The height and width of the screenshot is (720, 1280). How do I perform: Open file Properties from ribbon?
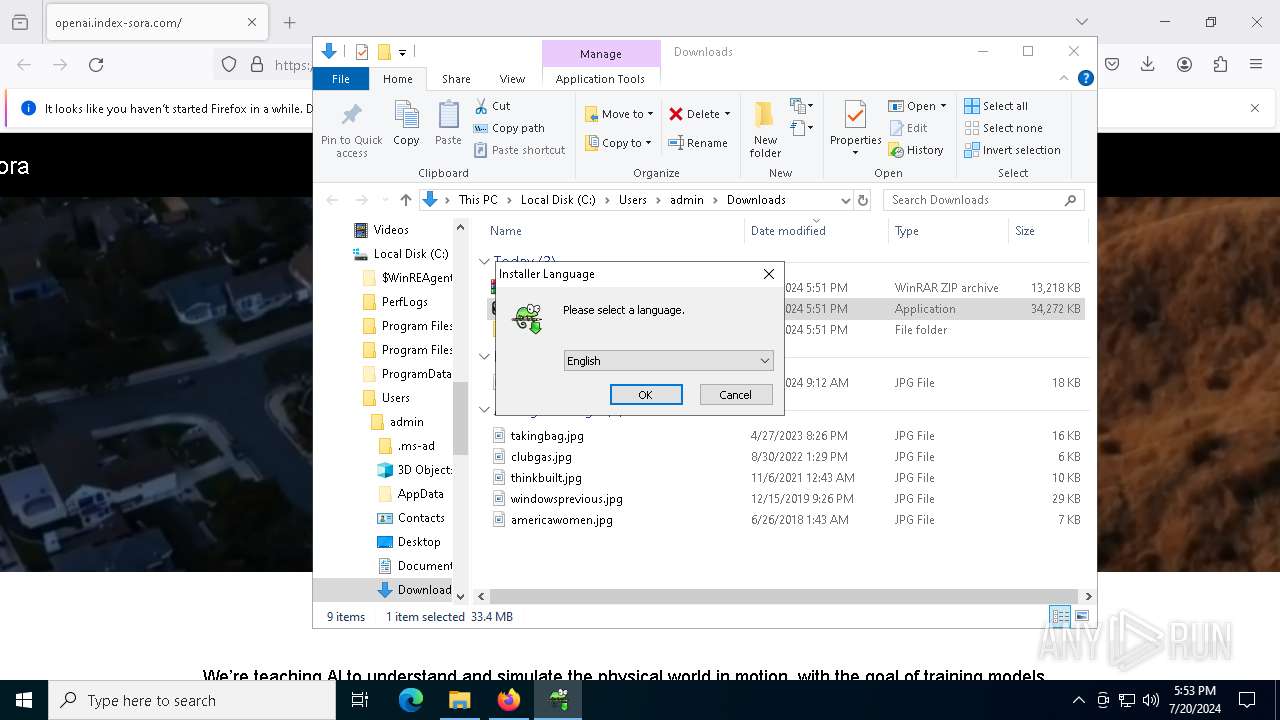pyautogui.click(x=855, y=128)
